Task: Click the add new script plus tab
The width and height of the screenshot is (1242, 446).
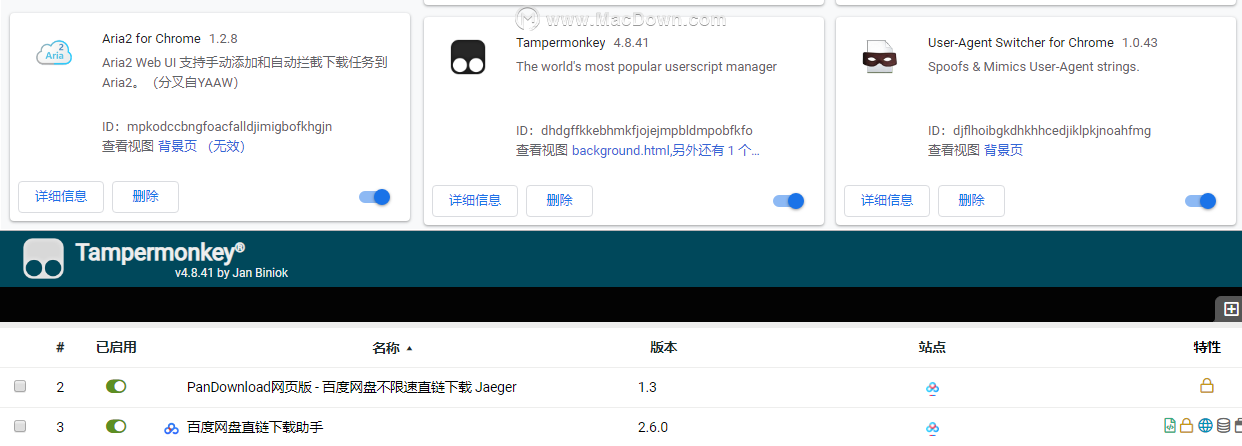Action: click(x=1231, y=309)
